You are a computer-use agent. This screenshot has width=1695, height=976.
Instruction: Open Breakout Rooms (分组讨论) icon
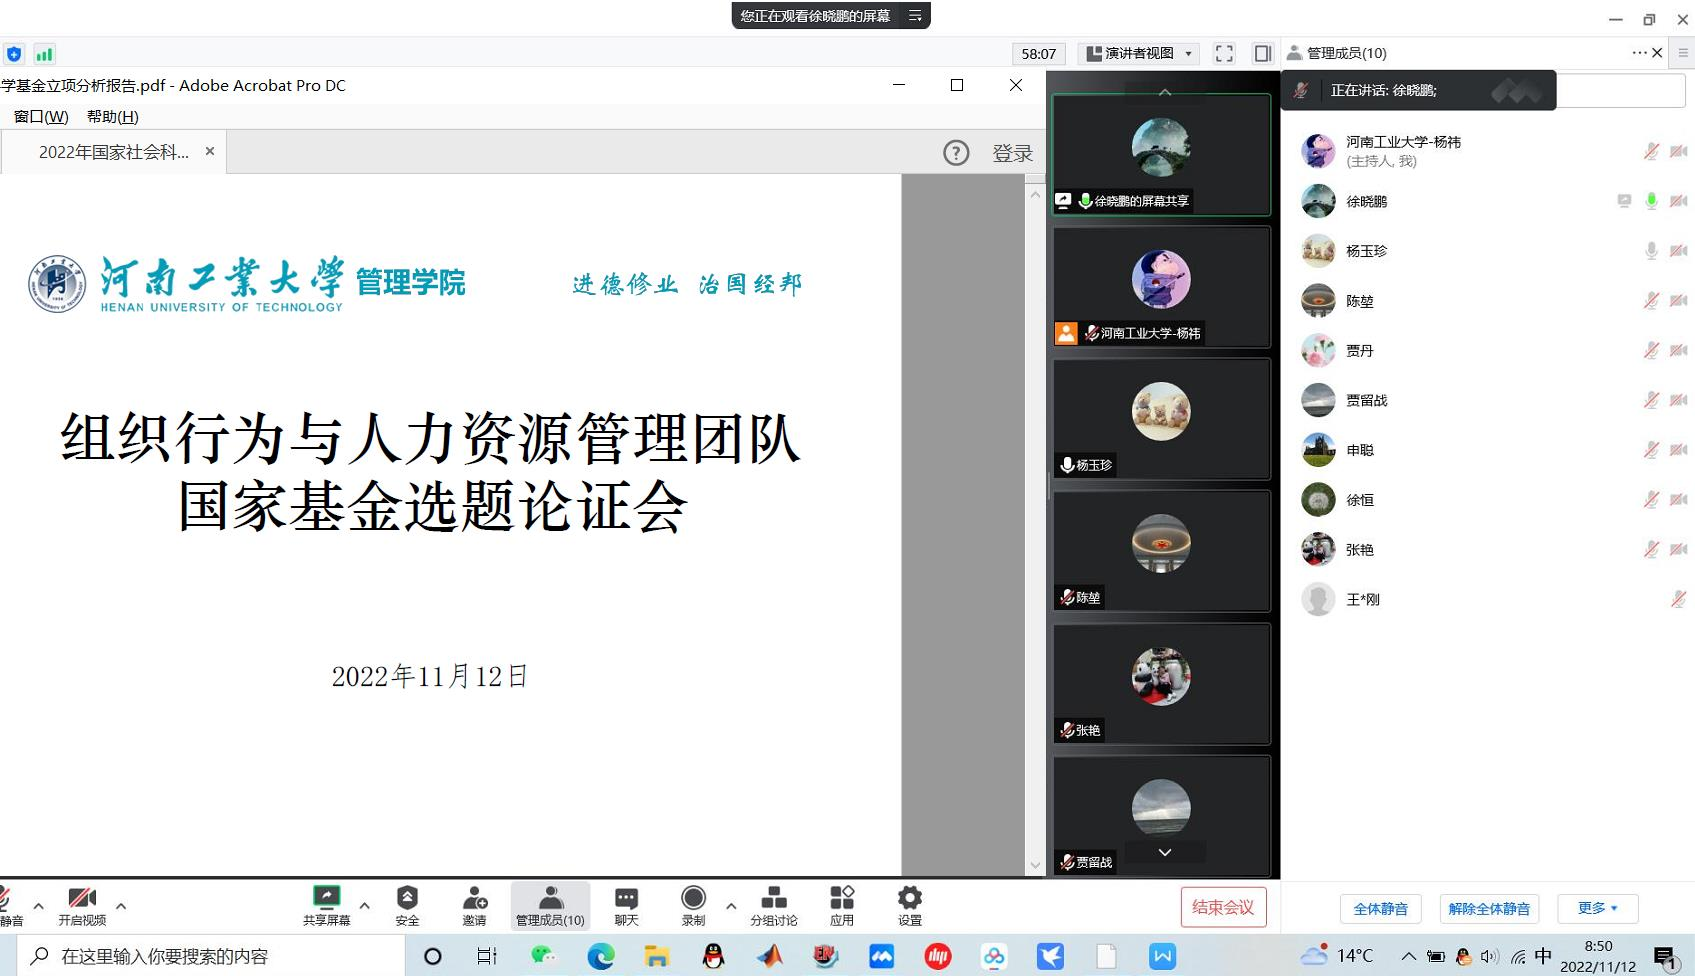[774, 898]
